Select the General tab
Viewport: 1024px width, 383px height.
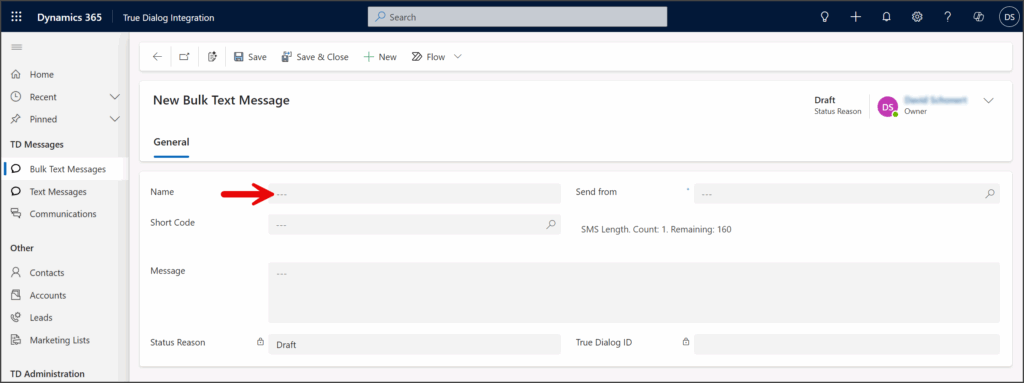pos(171,142)
